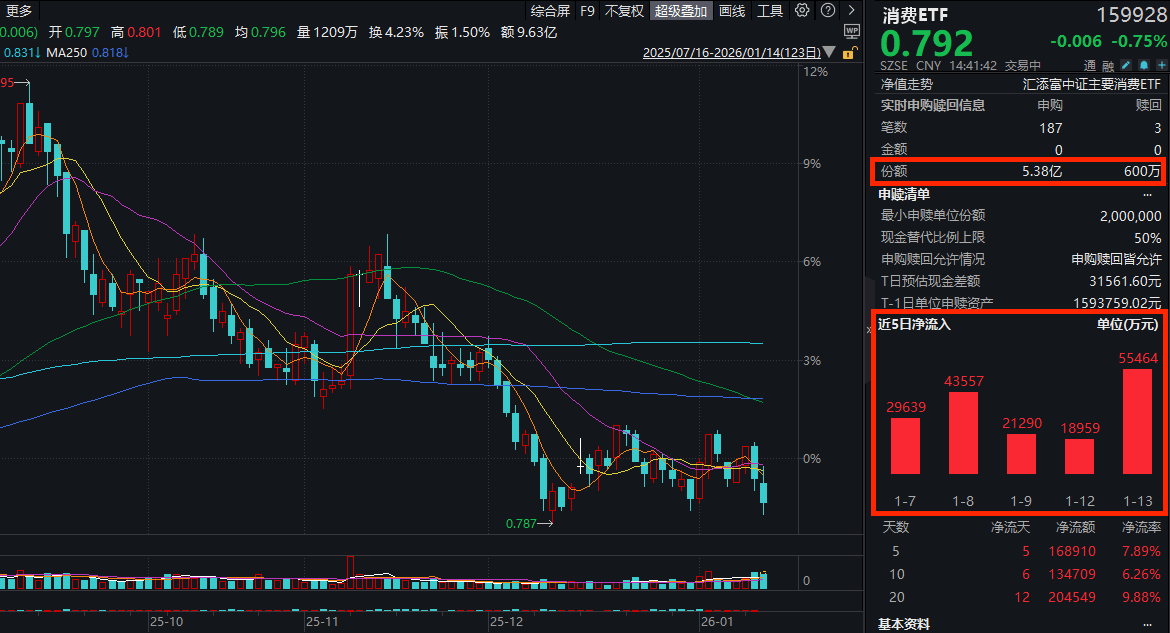Viewport: 1170px width, 633px height.
Task: Open the help question-mark icon
Action: [827, 11]
